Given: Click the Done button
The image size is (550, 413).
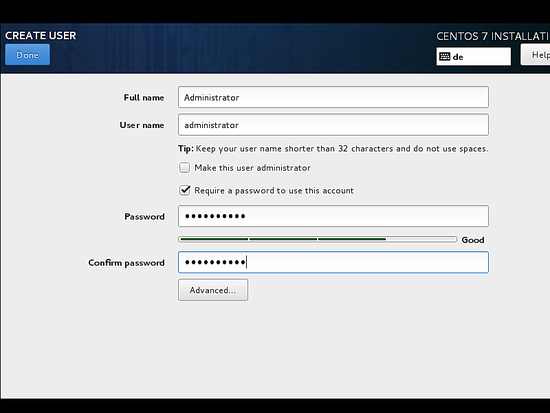Looking at the screenshot, I should click(x=27, y=55).
